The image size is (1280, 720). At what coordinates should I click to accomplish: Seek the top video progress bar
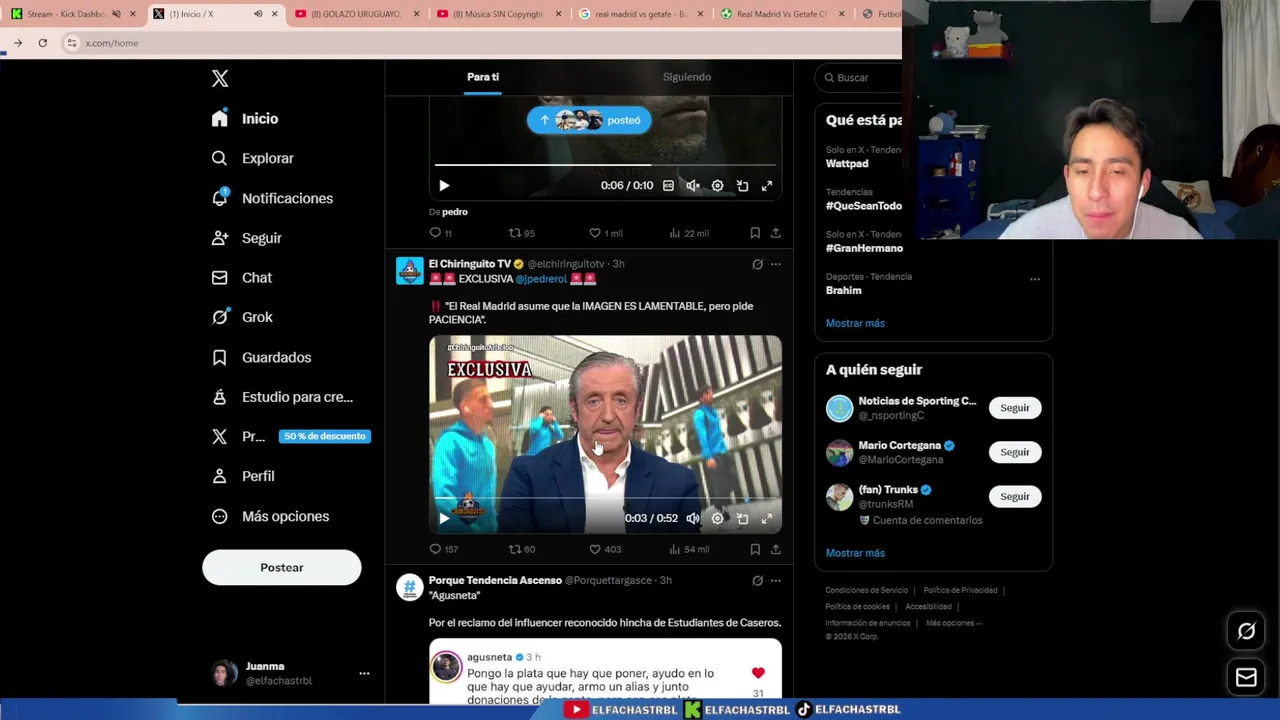[605, 165]
